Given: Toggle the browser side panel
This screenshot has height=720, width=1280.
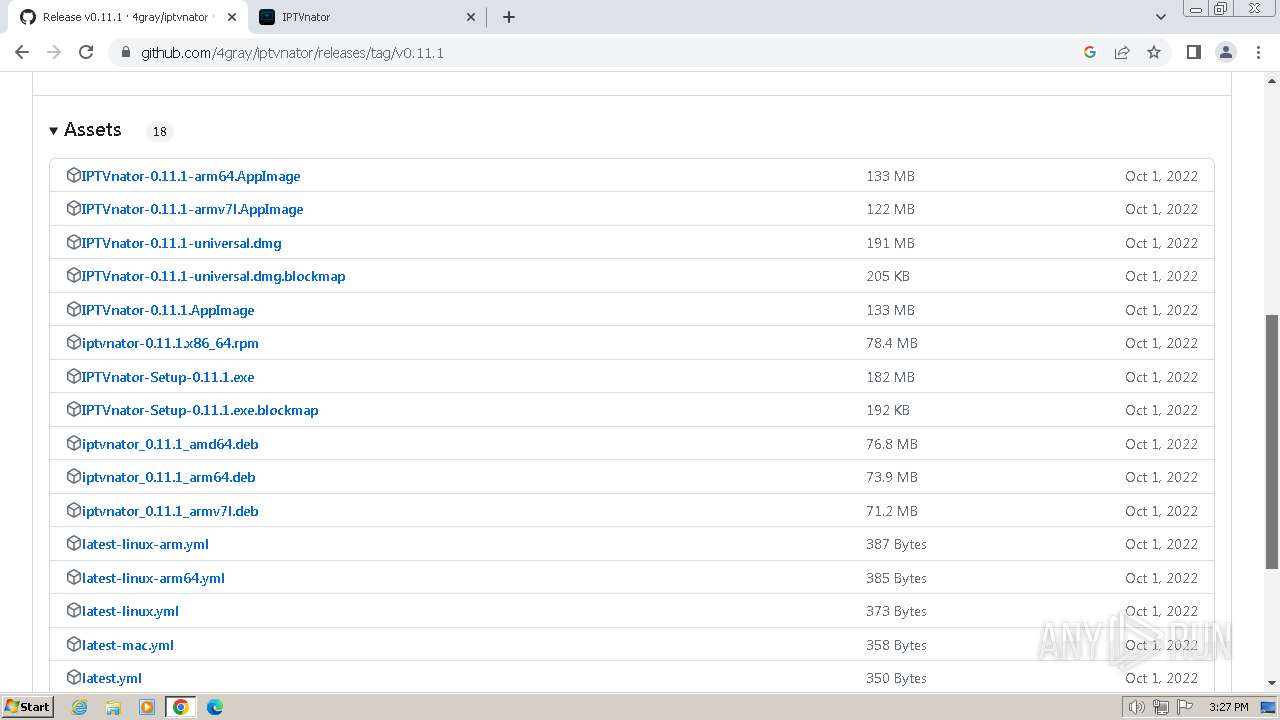Looking at the screenshot, I should [1193, 52].
